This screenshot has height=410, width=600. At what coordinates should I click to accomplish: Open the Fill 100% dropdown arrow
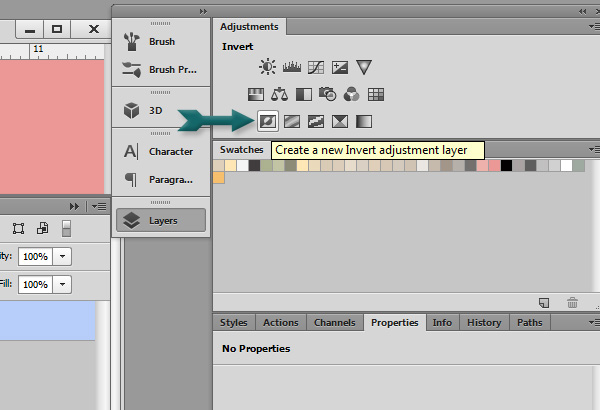point(62,284)
